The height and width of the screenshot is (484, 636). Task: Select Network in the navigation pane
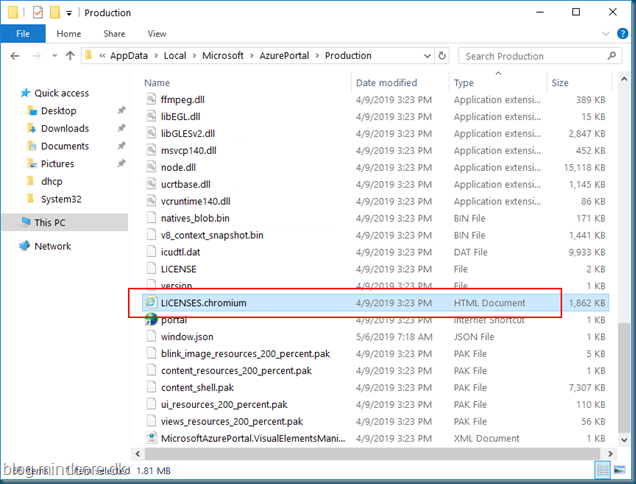52,246
